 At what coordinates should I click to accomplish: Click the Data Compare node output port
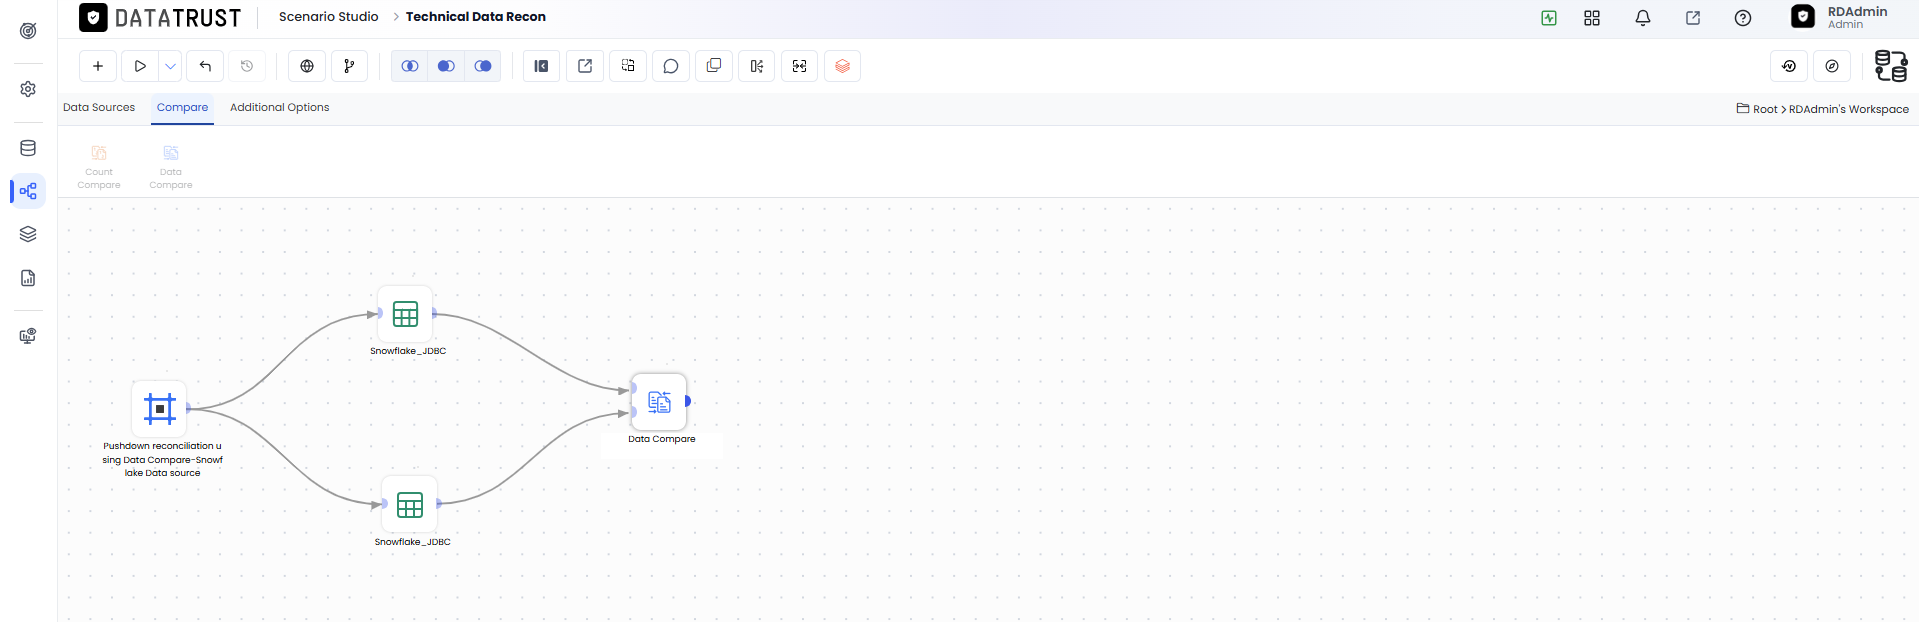point(688,401)
